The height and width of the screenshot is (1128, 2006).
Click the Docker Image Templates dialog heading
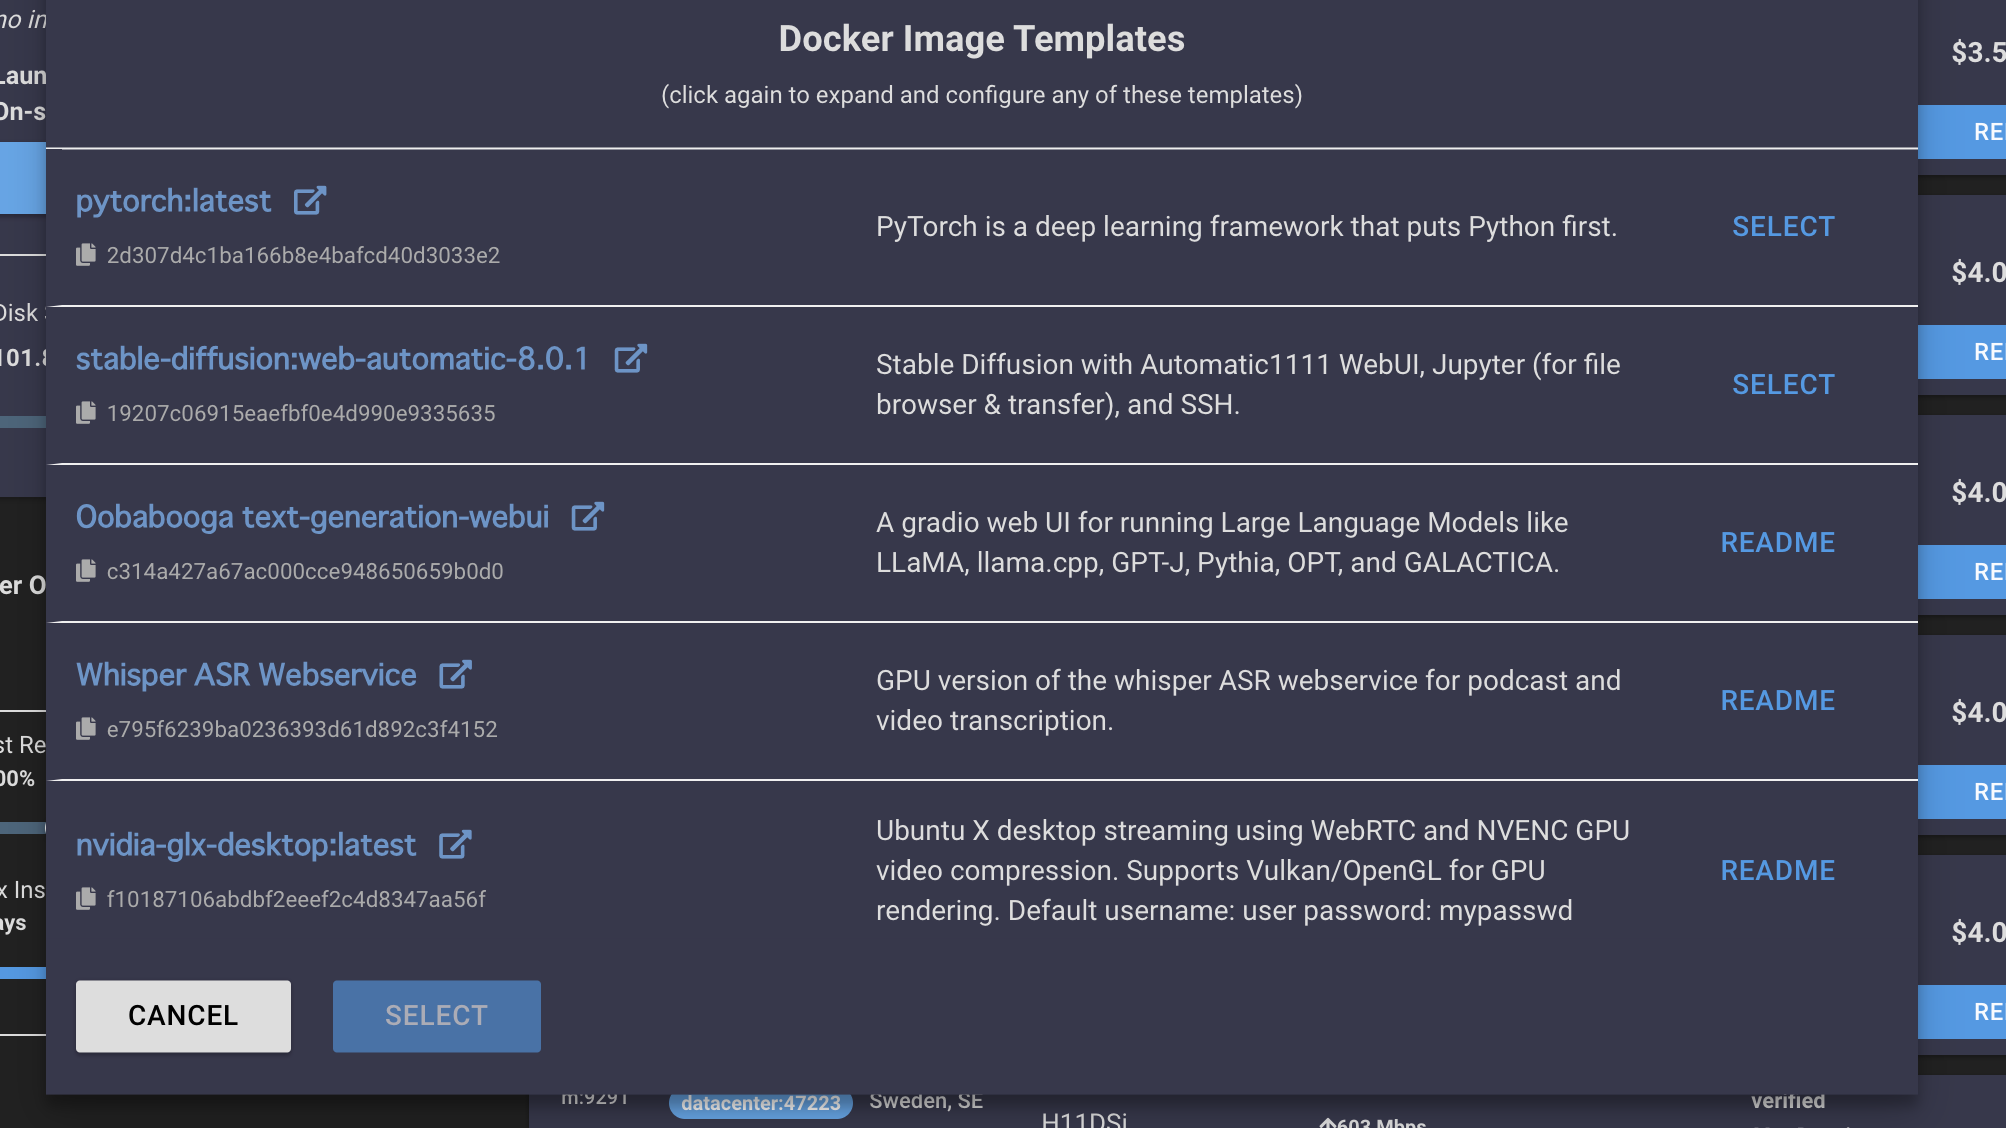[x=982, y=39]
